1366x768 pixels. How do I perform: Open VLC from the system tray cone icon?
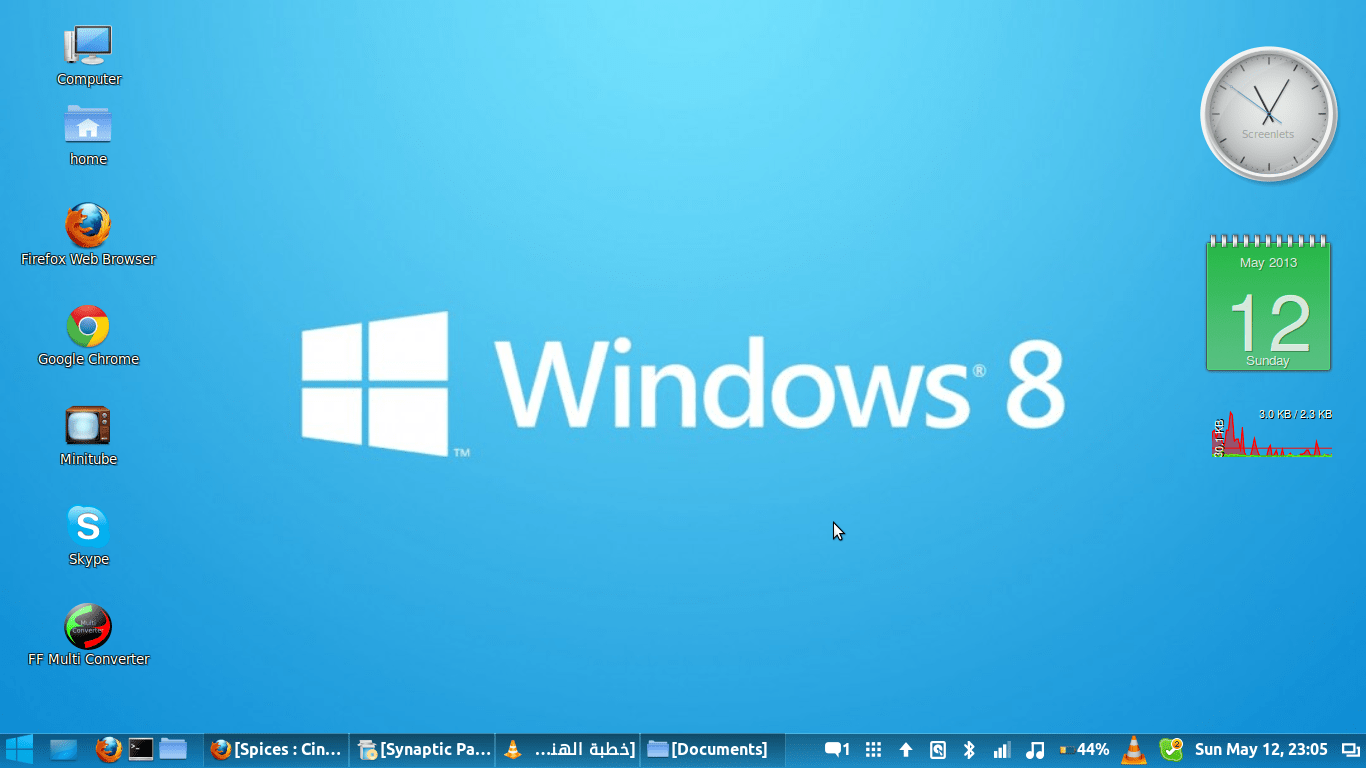[1134, 749]
